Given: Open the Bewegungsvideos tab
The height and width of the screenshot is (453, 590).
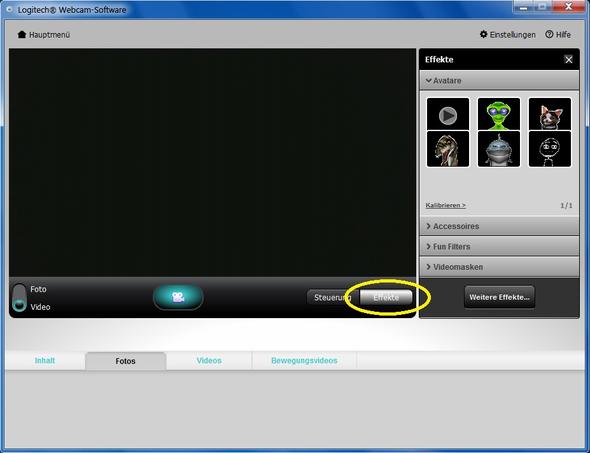Looking at the screenshot, I should click(304, 360).
